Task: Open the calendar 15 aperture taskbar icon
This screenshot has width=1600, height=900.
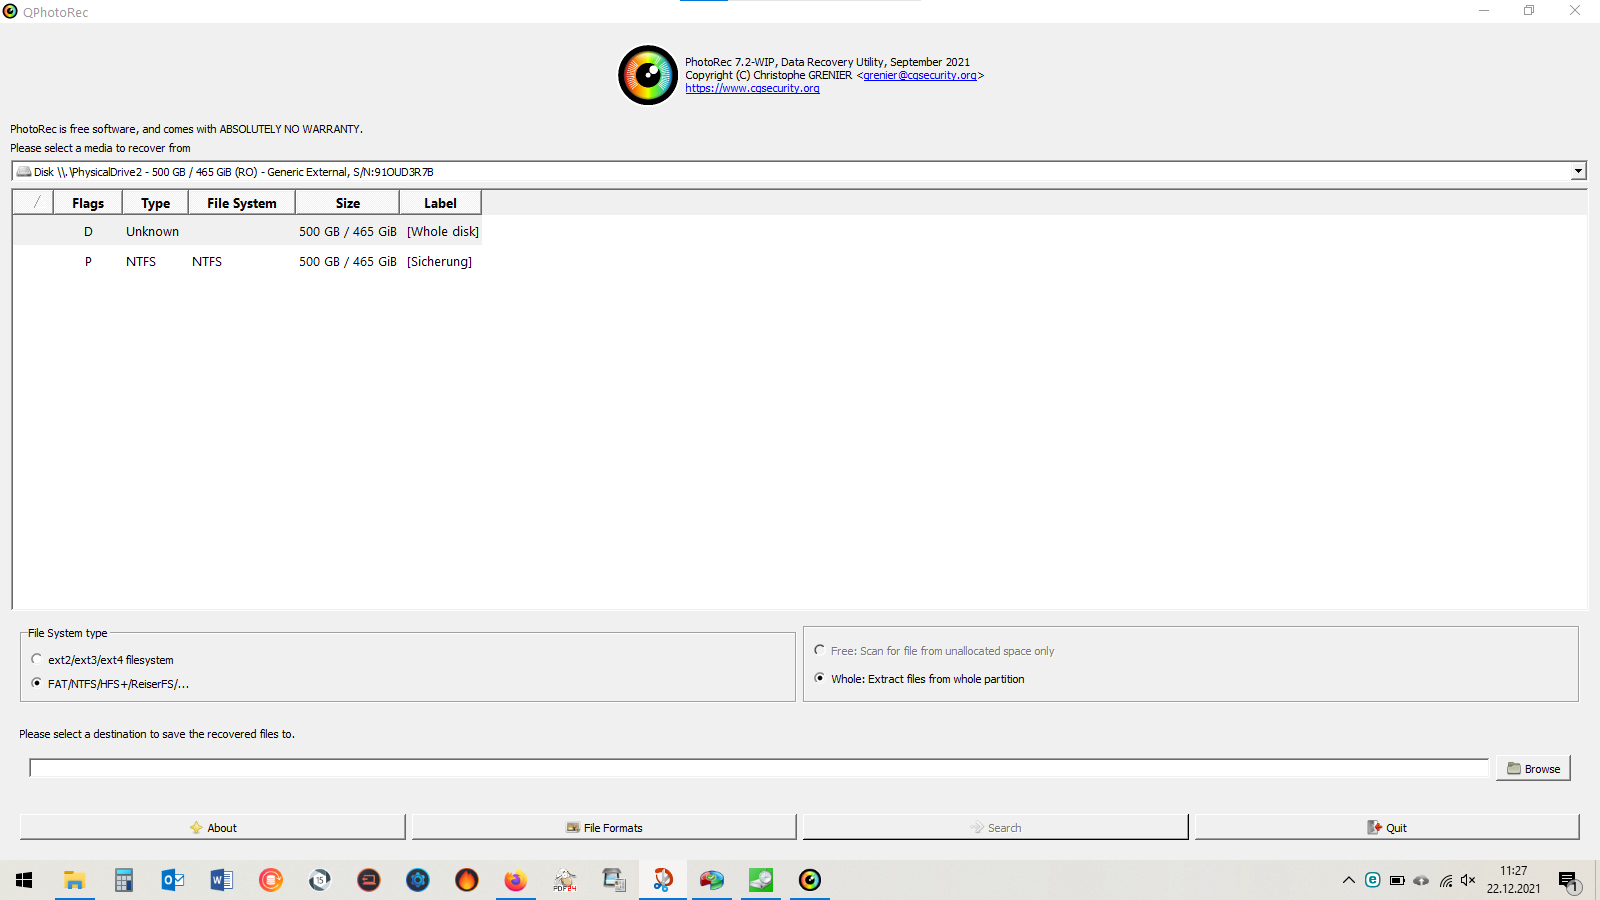Action: pyautogui.click(x=319, y=880)
